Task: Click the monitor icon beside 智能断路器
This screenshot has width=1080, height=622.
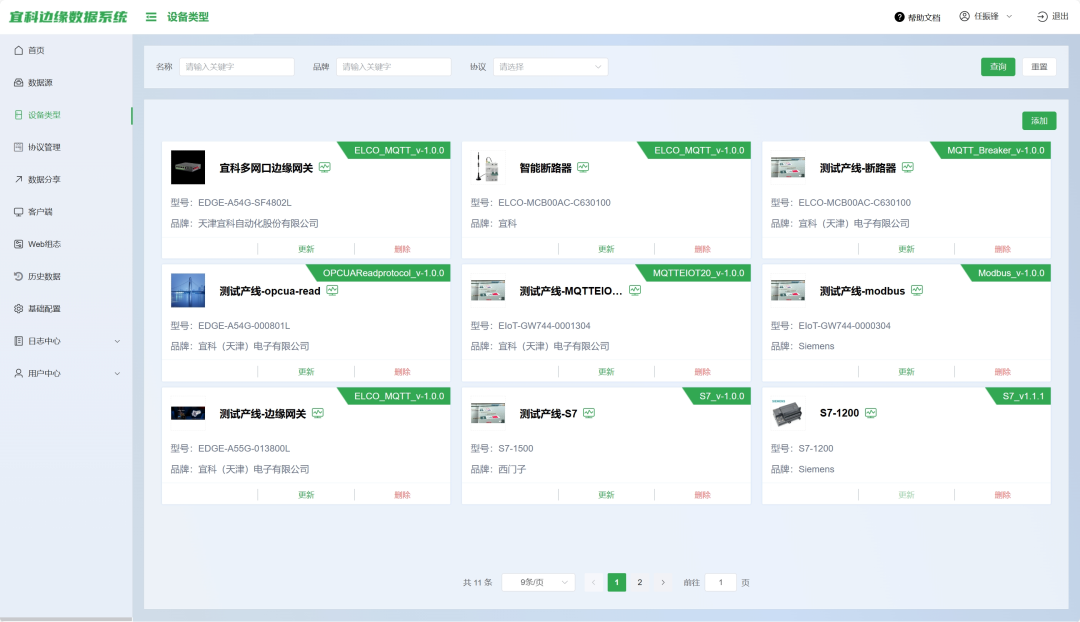Action: (583, 168)
